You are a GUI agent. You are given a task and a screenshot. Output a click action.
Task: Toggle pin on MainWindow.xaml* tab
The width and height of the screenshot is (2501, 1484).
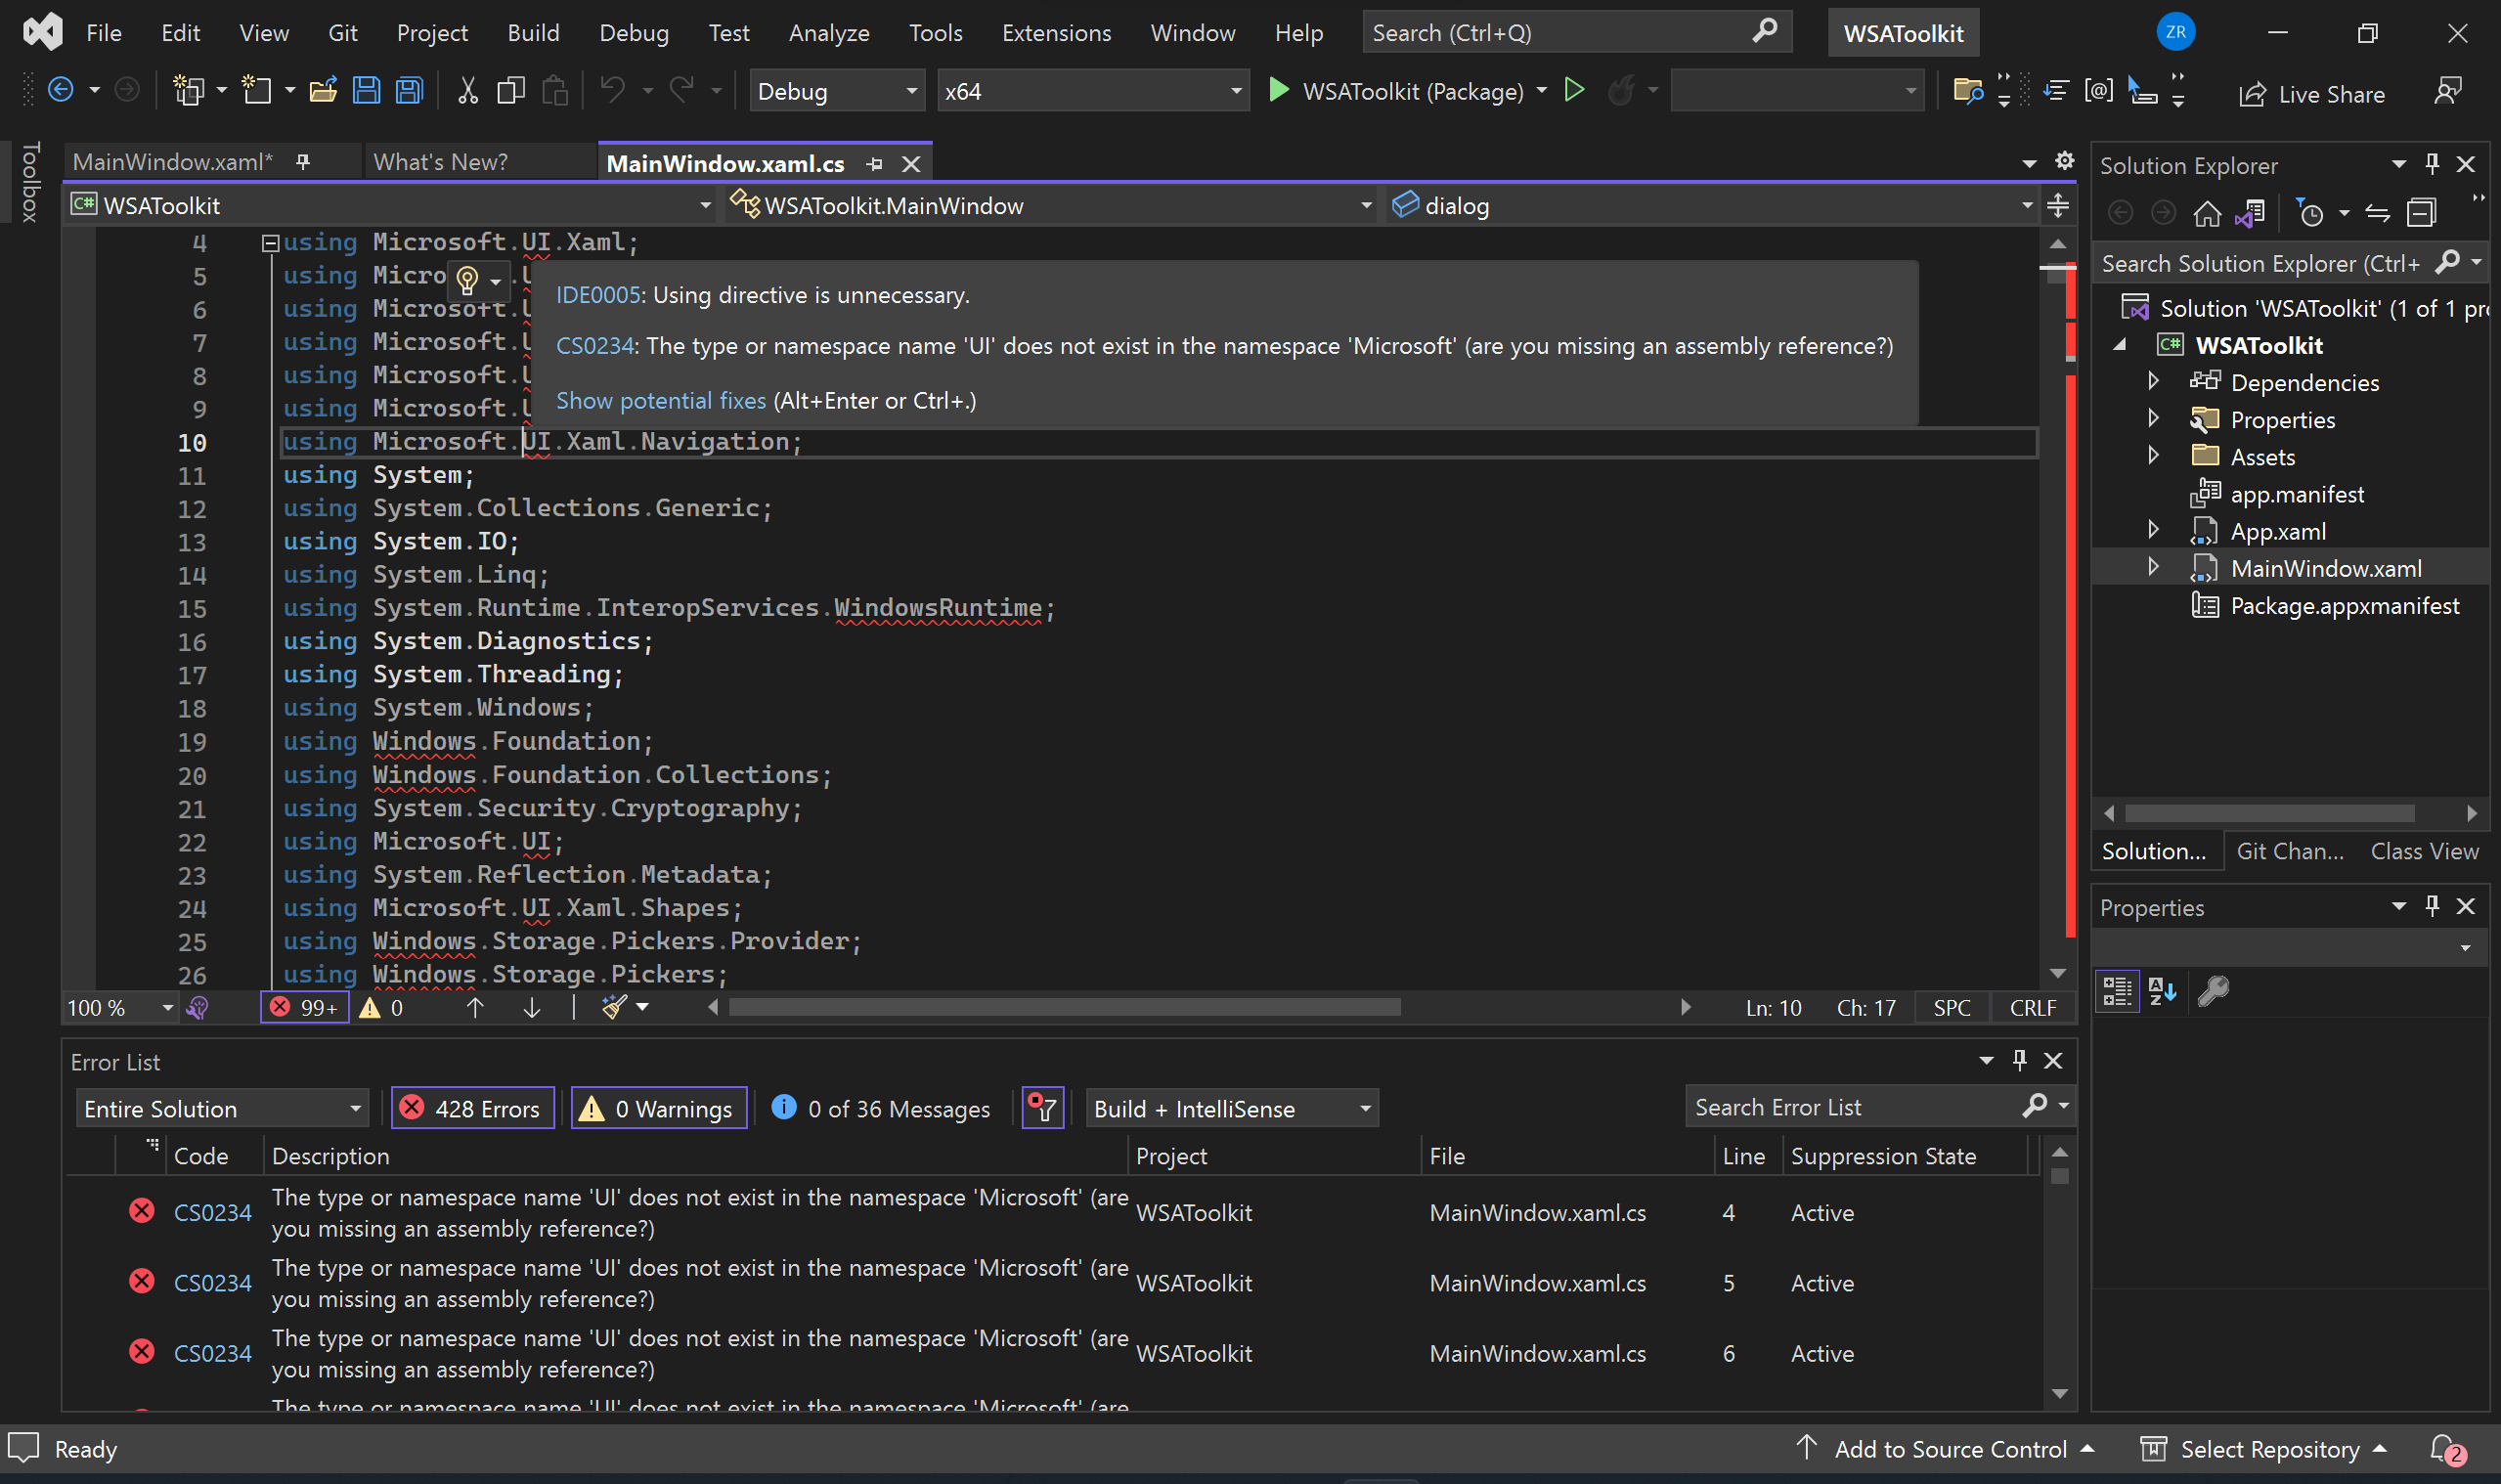click(303, 161)
